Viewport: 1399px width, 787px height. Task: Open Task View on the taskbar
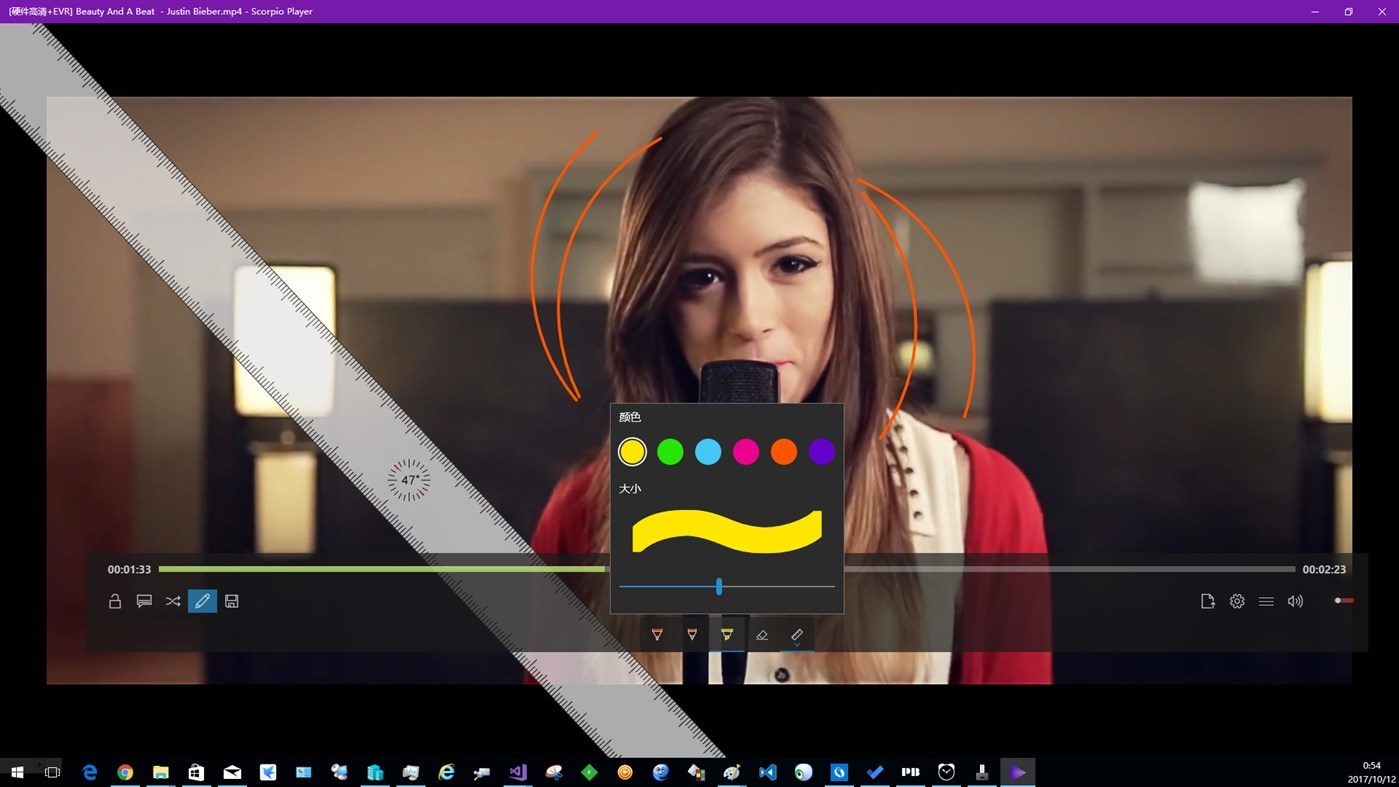(x=53, y=772)
